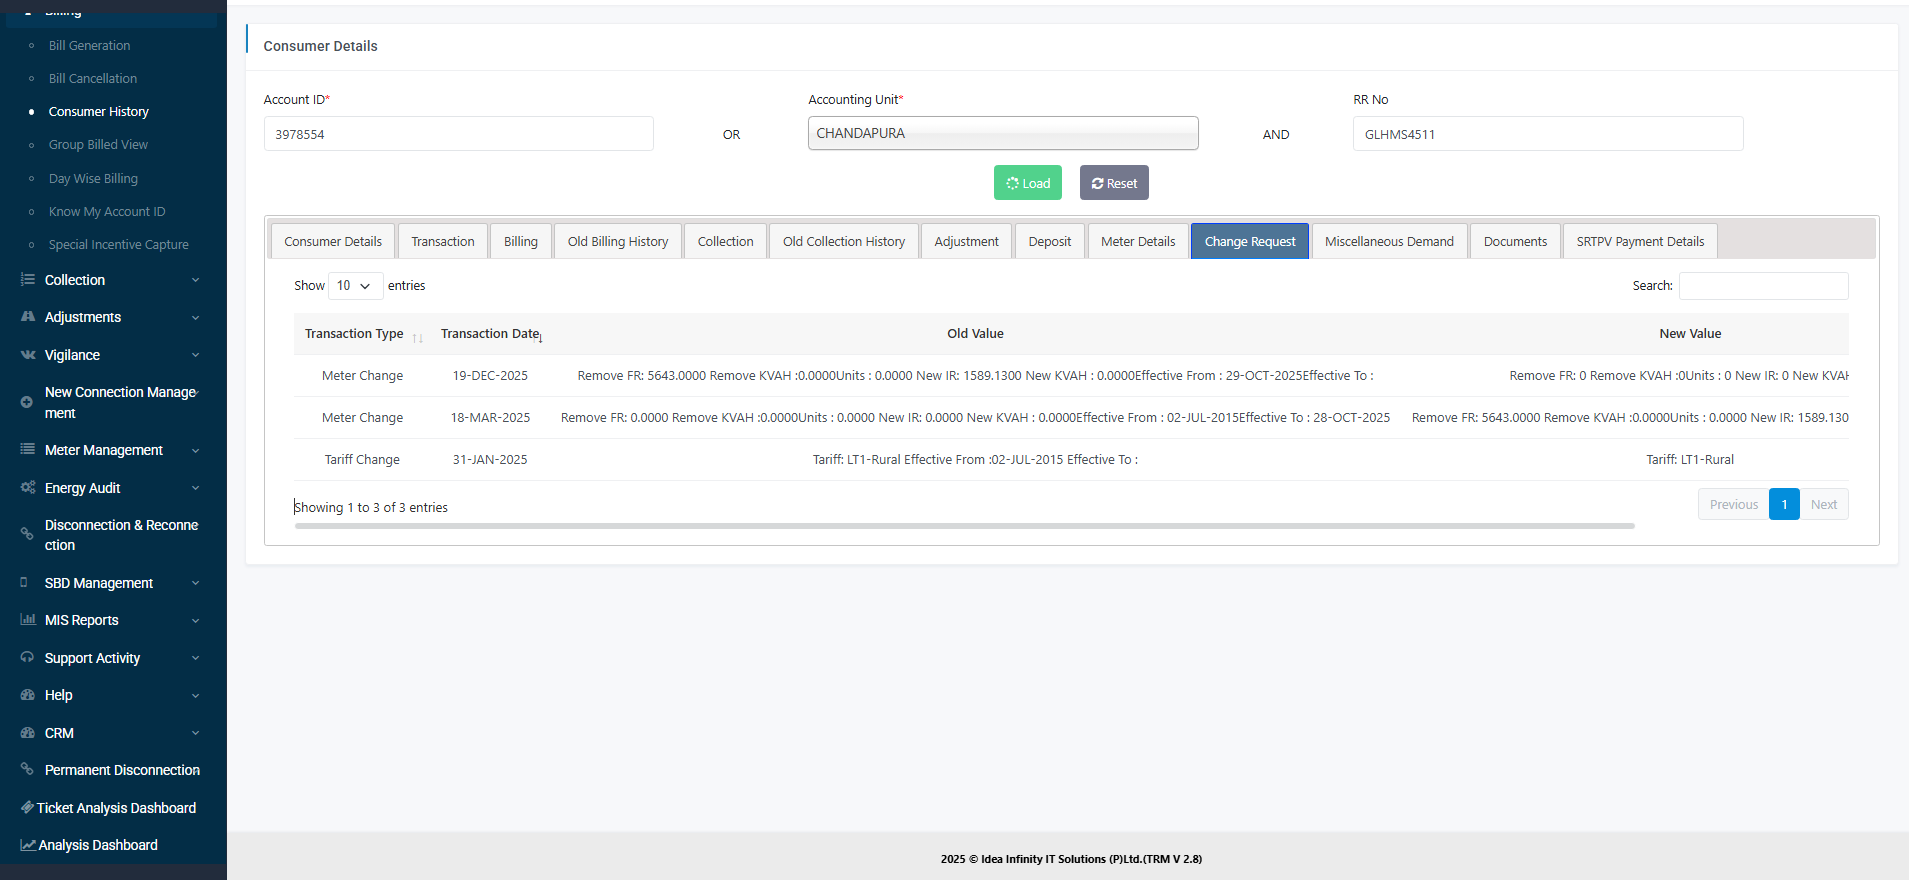The width and height of the screenshot is (1909, 880).
Task: Sort table by Transaction Type column arrows
Action: (417, 337)
